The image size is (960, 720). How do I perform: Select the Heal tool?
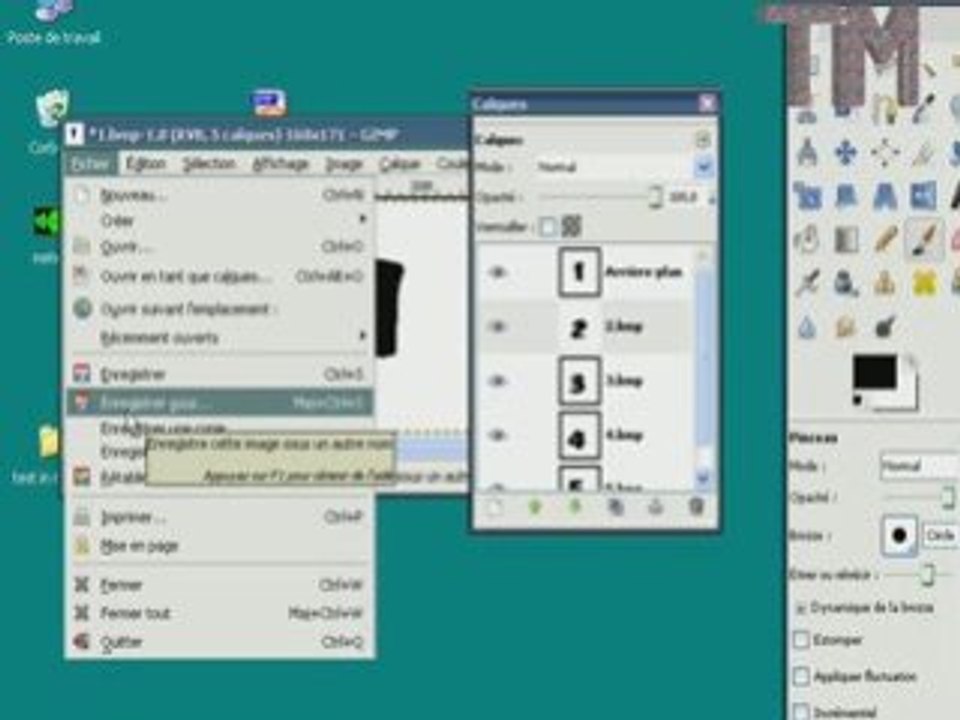pos(924,283)
